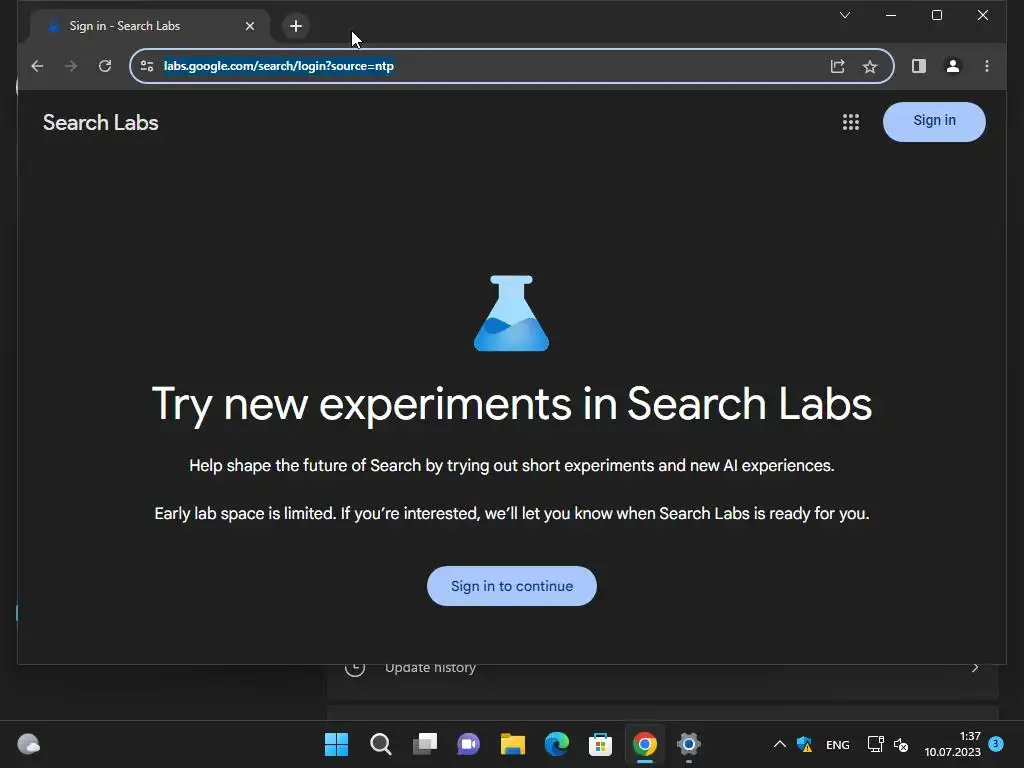Screen dimensions: 1024x768
Task: Close the Sign in - Search Labs tab
Action: pyautogui.click(x=250, y=26)
